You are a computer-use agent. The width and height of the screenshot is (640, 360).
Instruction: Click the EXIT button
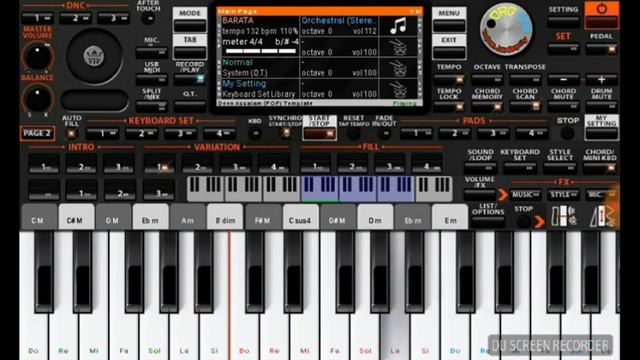pyautogui.click(x=449, y=47)
